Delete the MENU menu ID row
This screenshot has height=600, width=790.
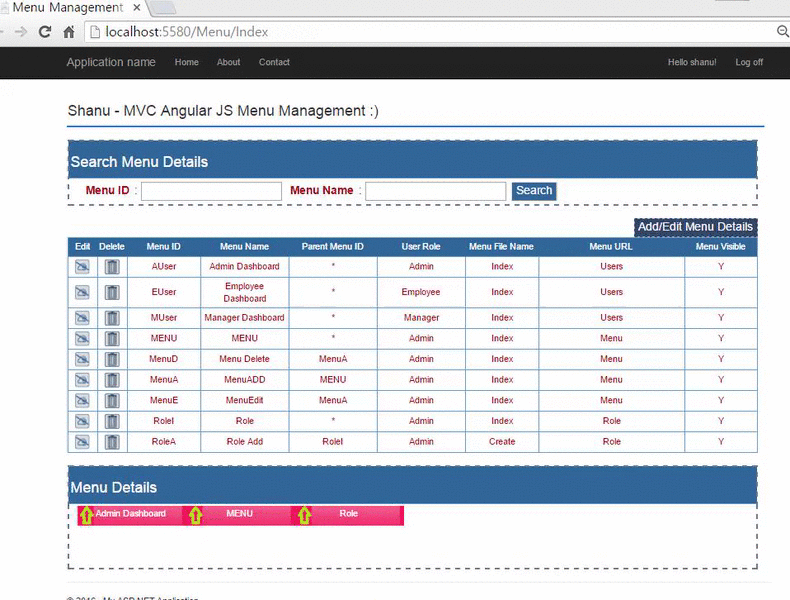pyautogui.click(x=112, y=339)
